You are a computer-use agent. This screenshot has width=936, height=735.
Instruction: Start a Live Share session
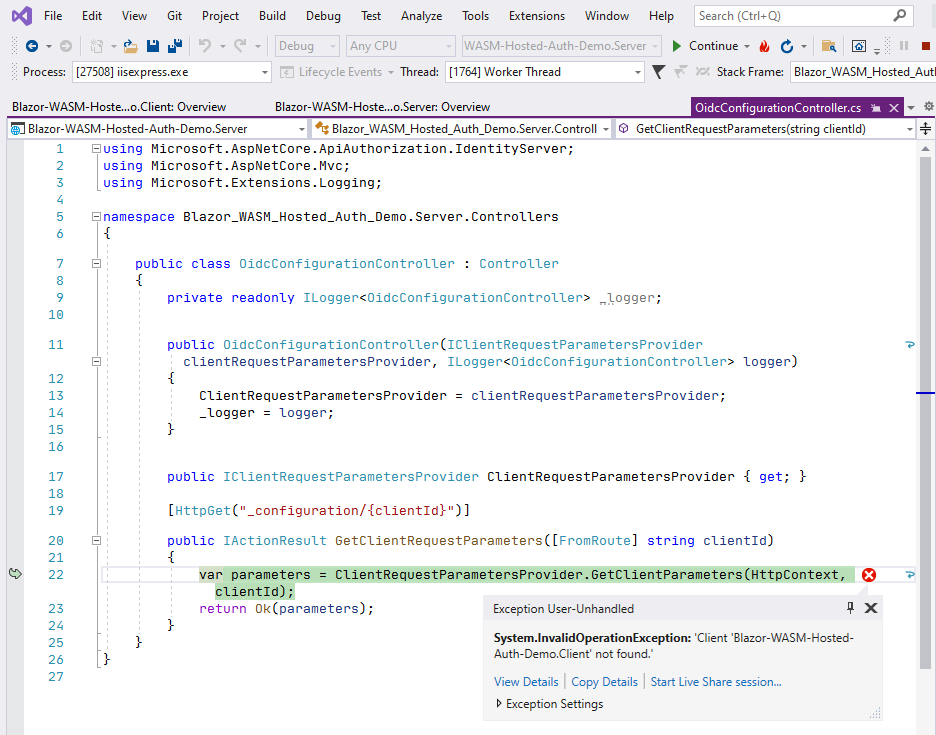pos(715,681)
